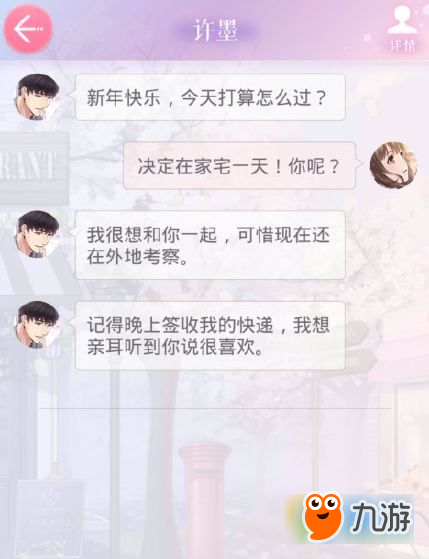The image size is (429, 559).
Task: Tap the pink back arrow button
Action: coord(28,29)
